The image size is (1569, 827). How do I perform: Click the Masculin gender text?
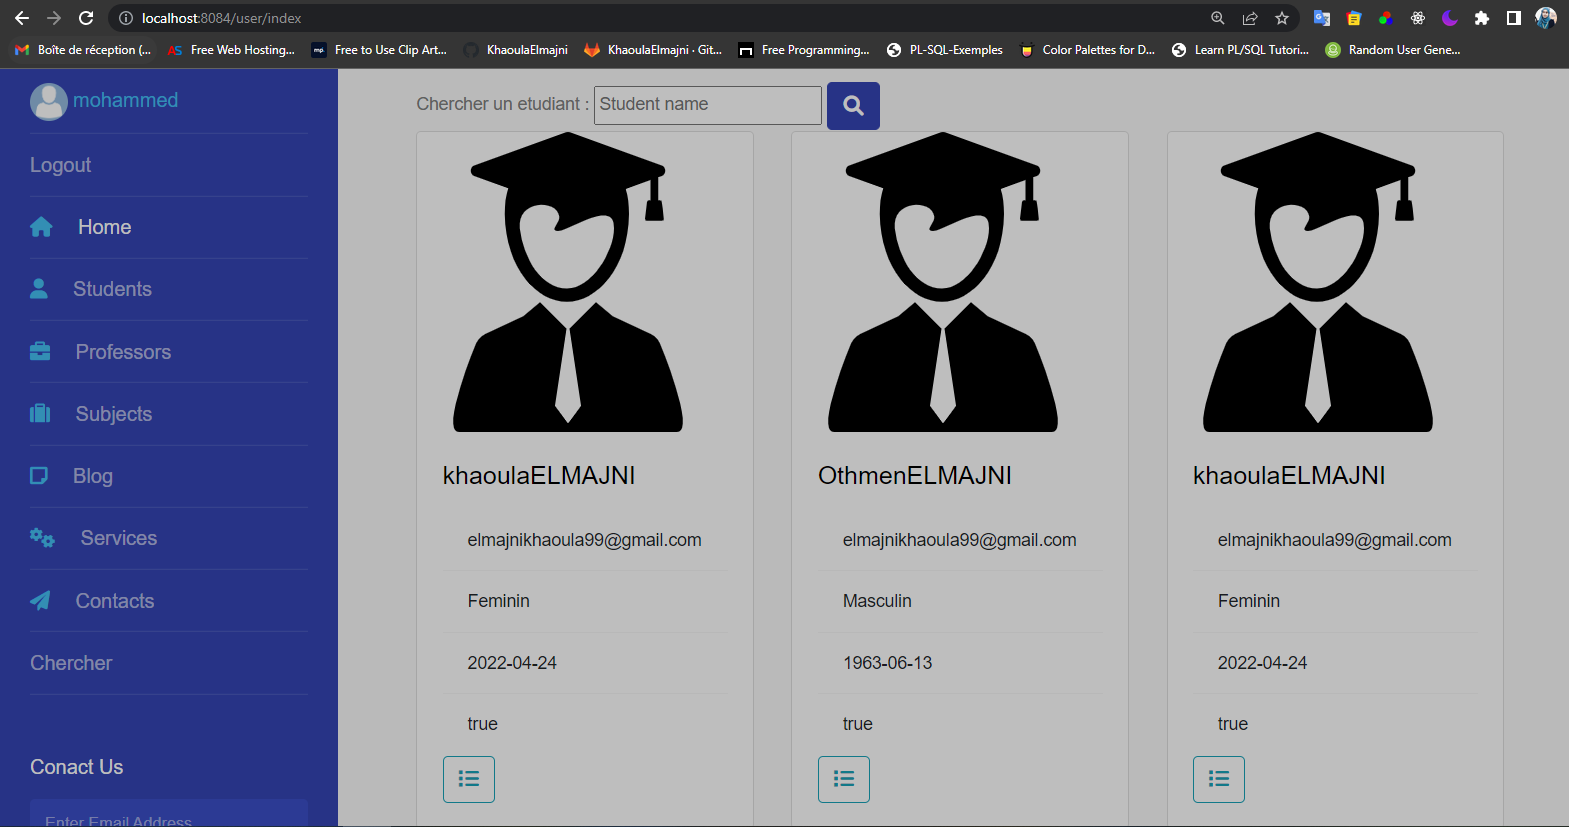pyautogui.click(x=877, y=601)
